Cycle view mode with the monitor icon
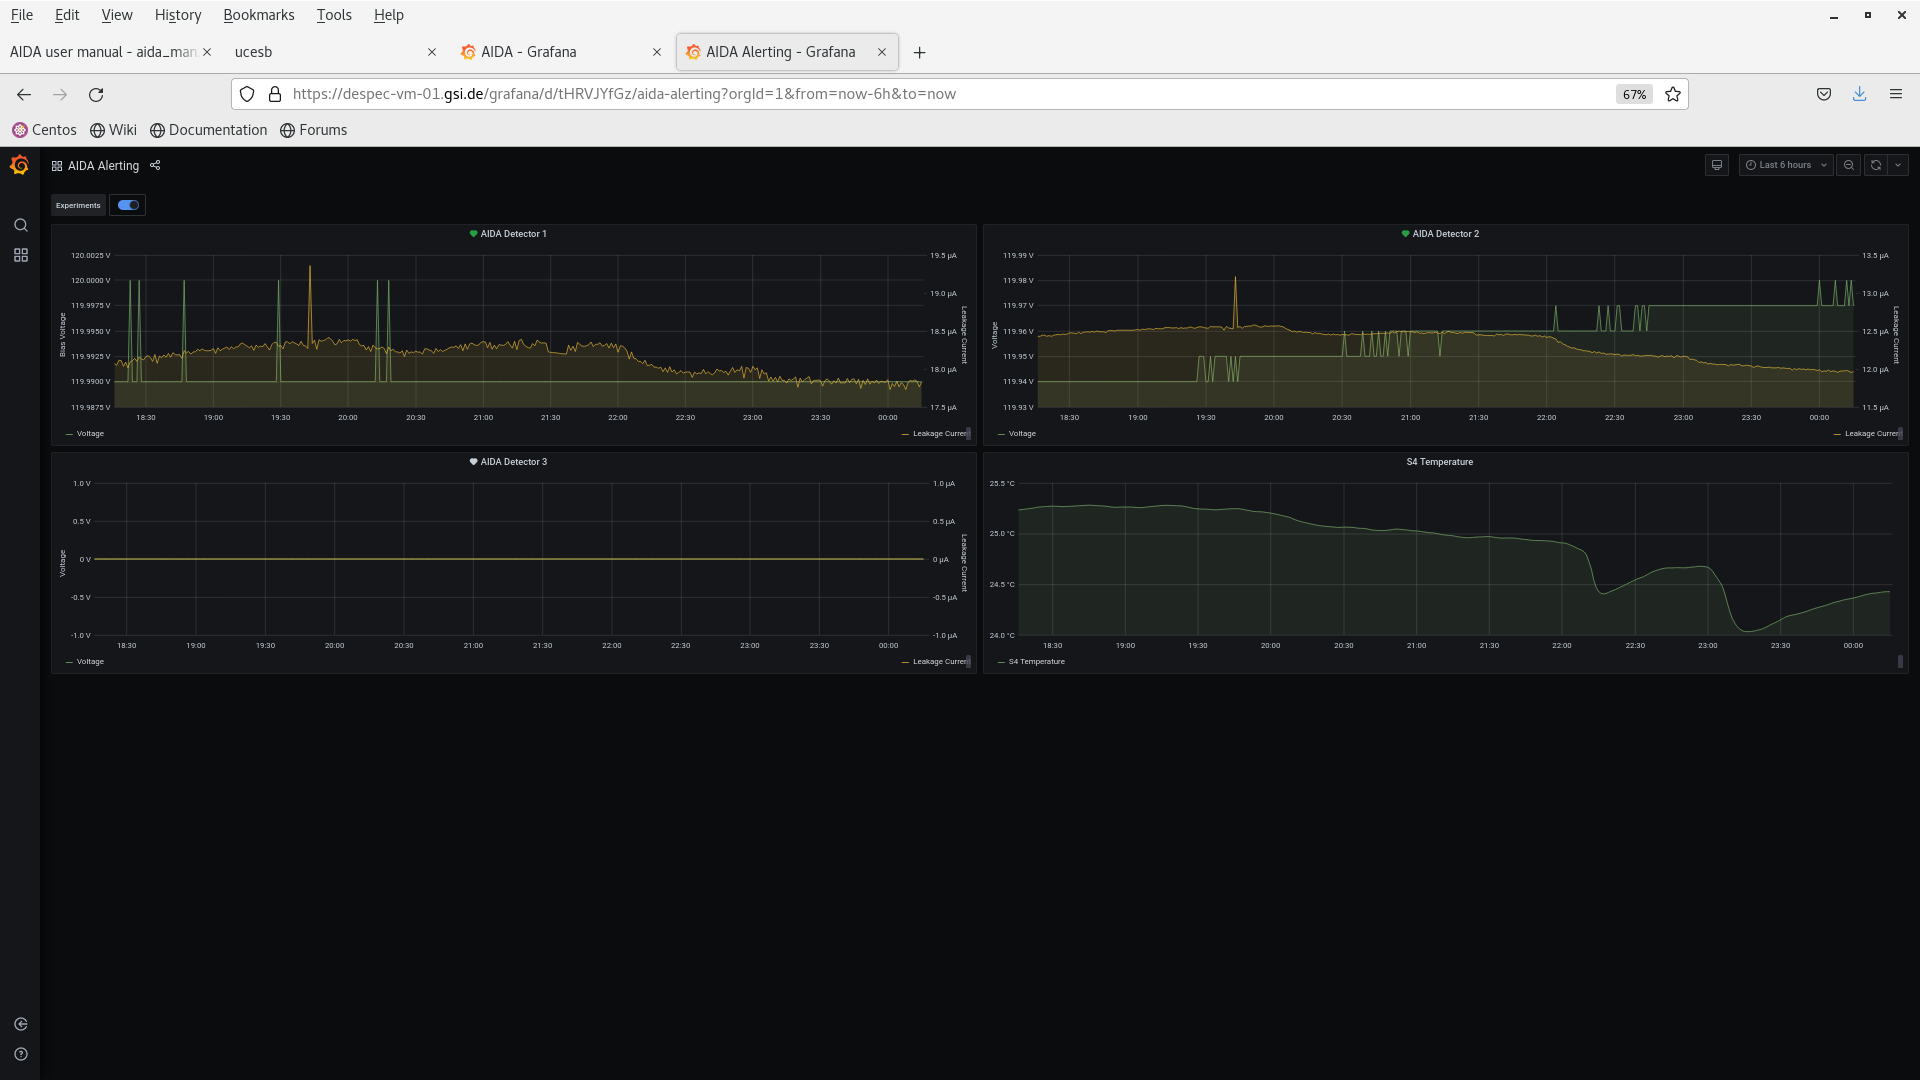The height and width of the screenshot is (1080, 1920). (1717, 165)
